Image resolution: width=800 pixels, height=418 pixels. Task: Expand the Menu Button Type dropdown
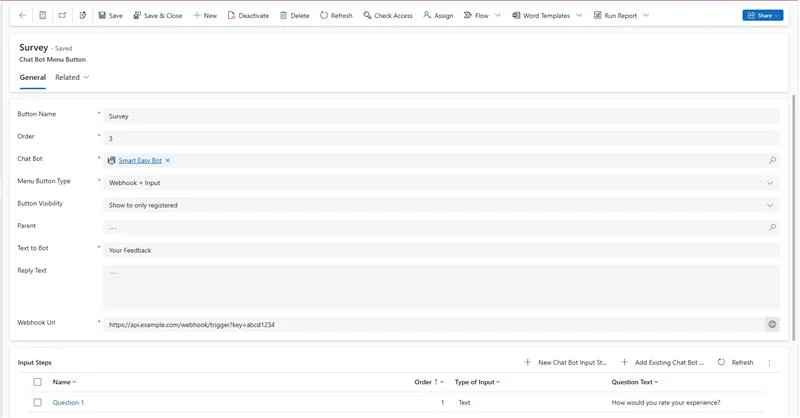(x=769, y=182)
